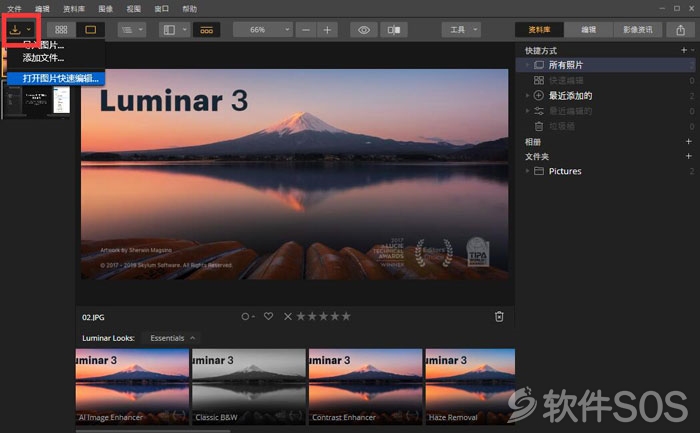Expand the 最近添加的 tree arrow

[x=527, y=96]
